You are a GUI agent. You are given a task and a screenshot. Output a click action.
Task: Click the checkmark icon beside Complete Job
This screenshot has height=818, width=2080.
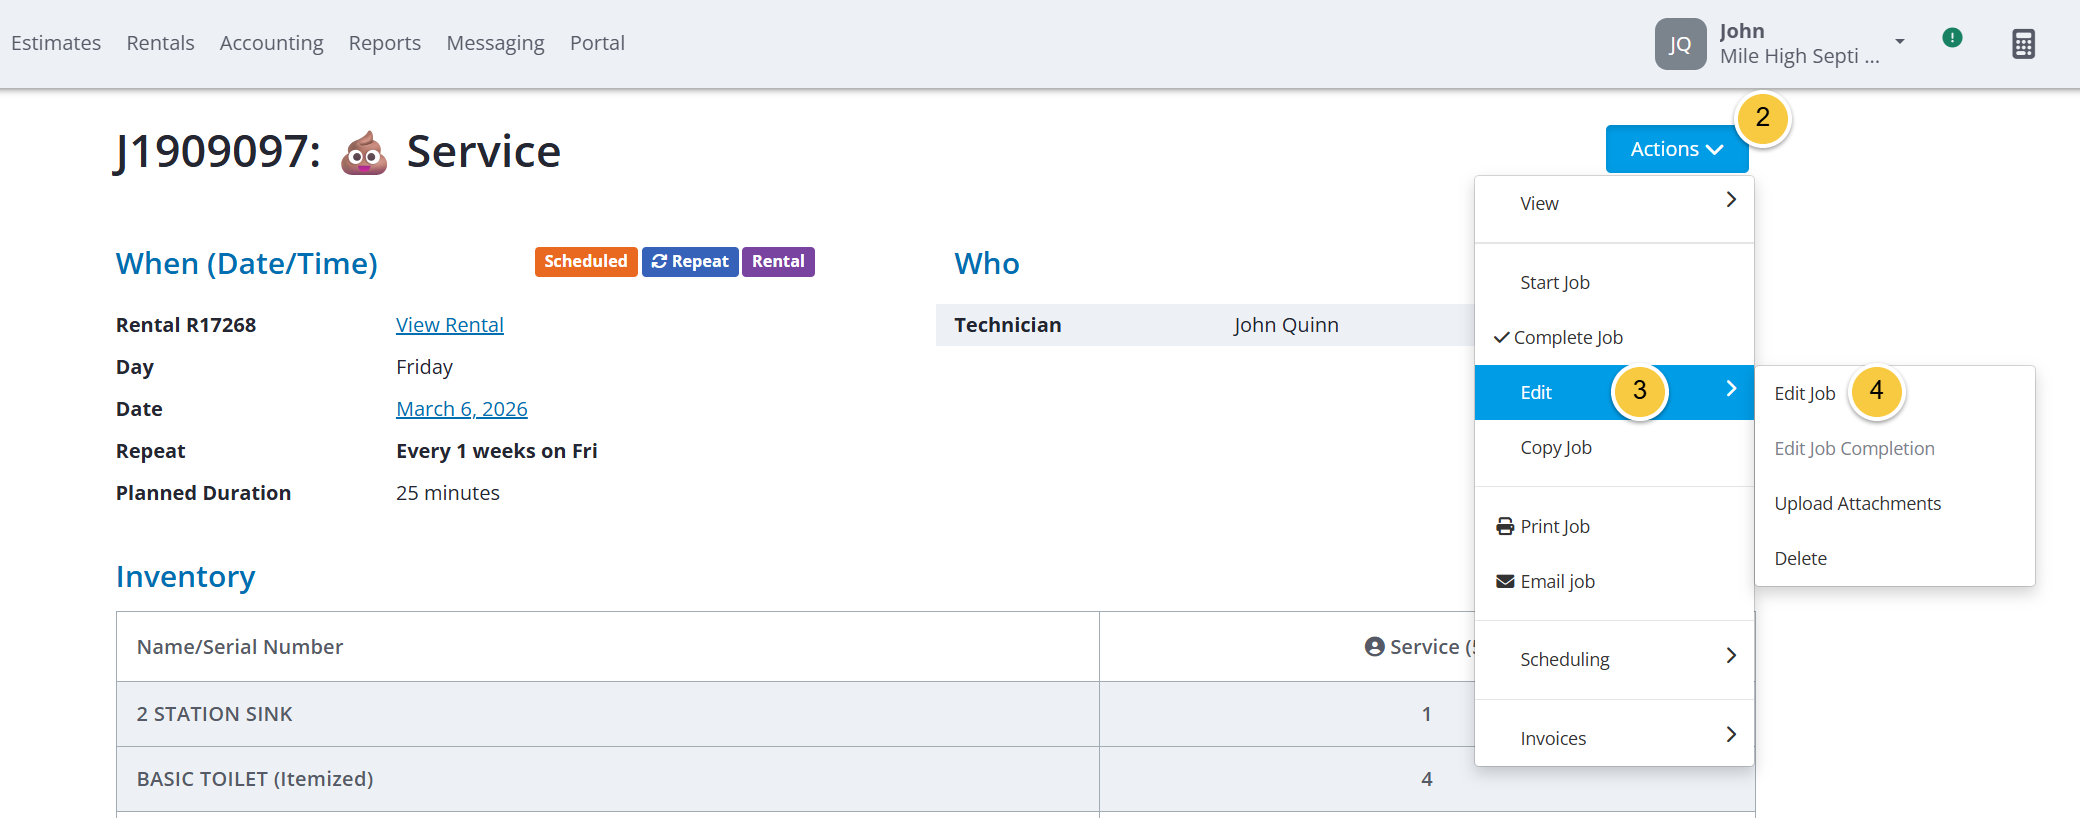tap(1501, 337)
